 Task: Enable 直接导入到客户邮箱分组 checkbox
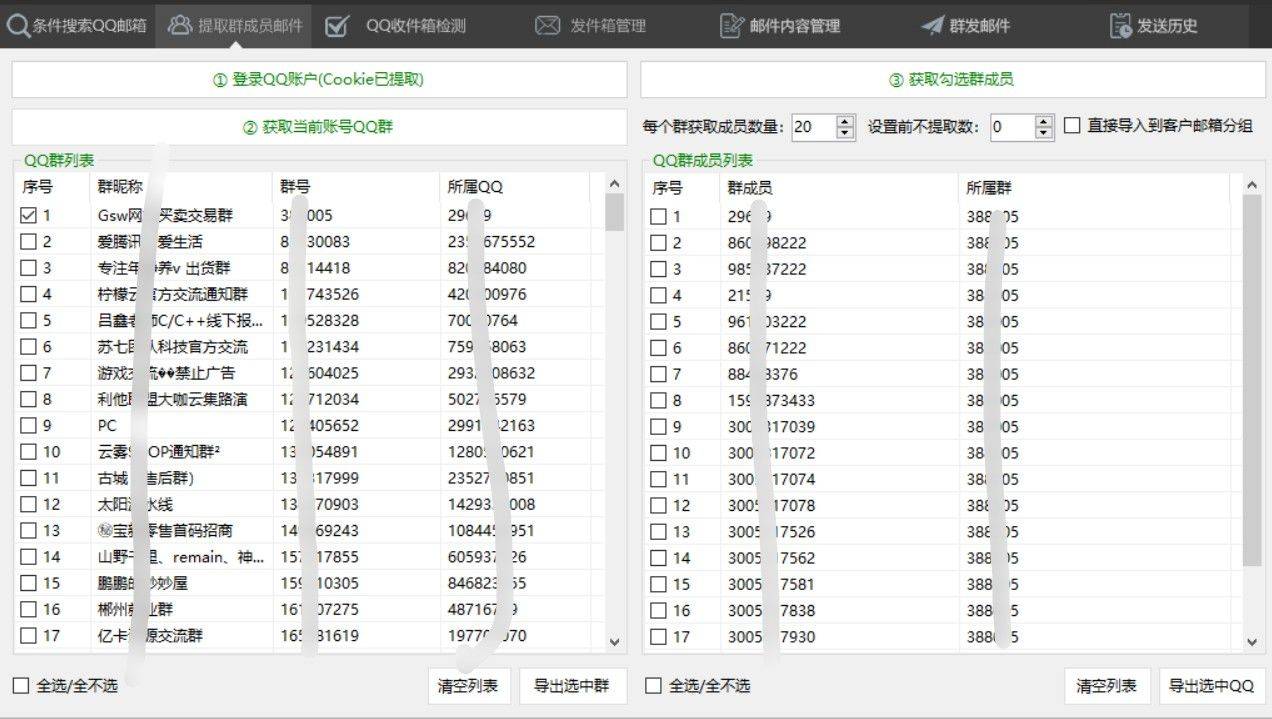tap(1072, 126)
